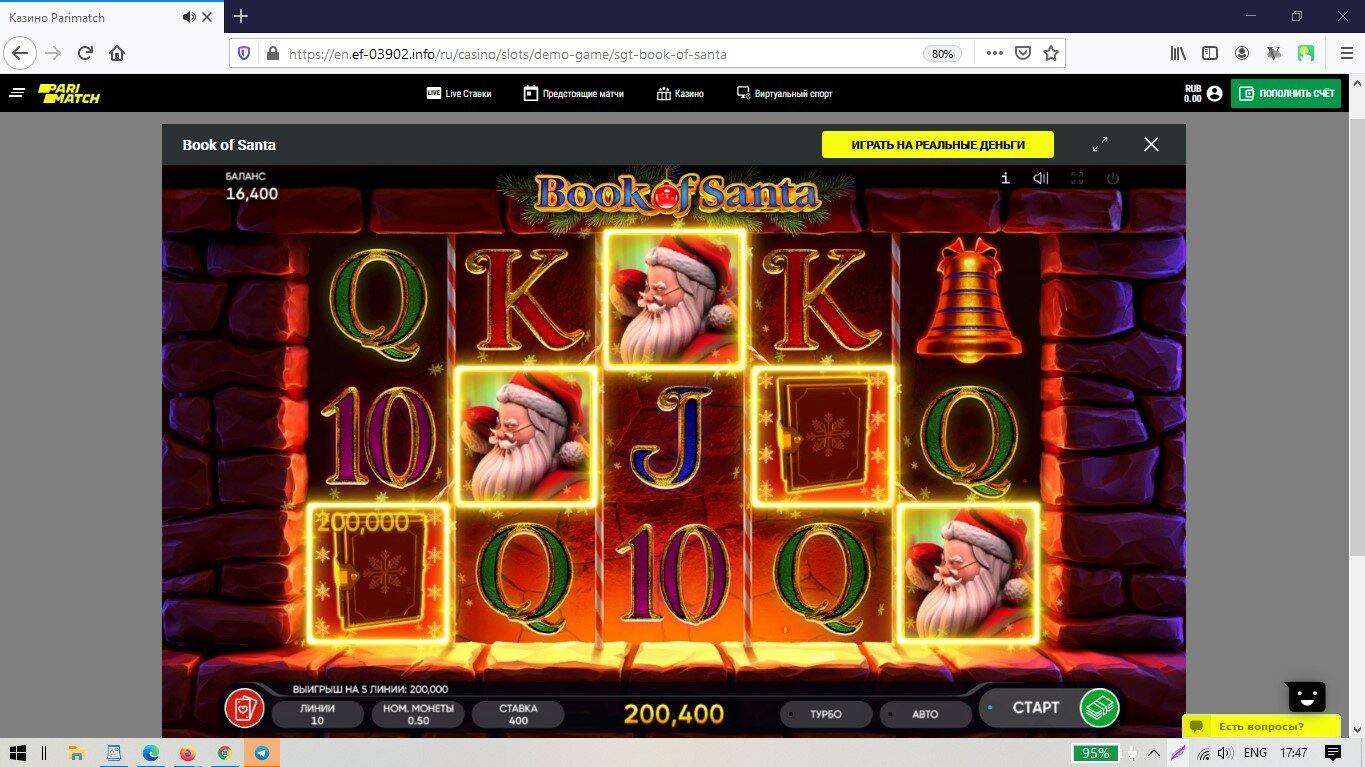Expand the game window with the arrows icon

point(1100,144)
